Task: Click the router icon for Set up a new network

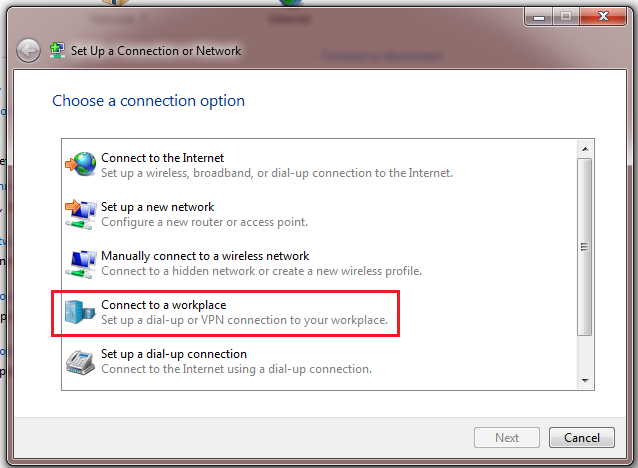Action: point(81,213)
